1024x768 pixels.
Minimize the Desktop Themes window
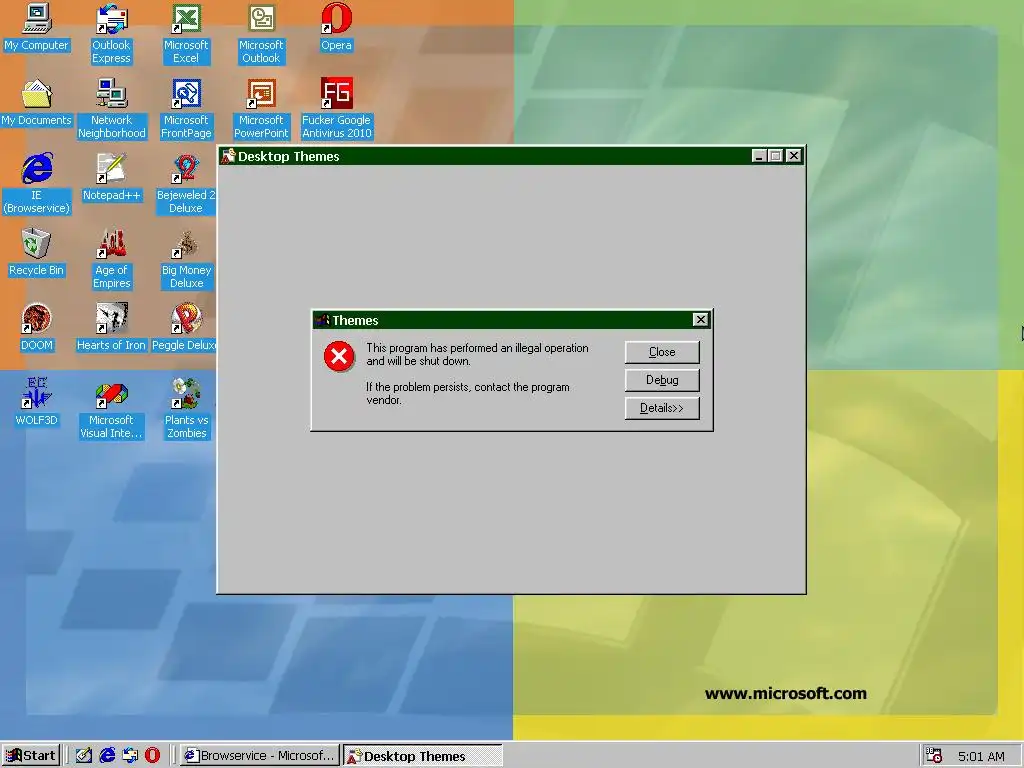[758, 155]
